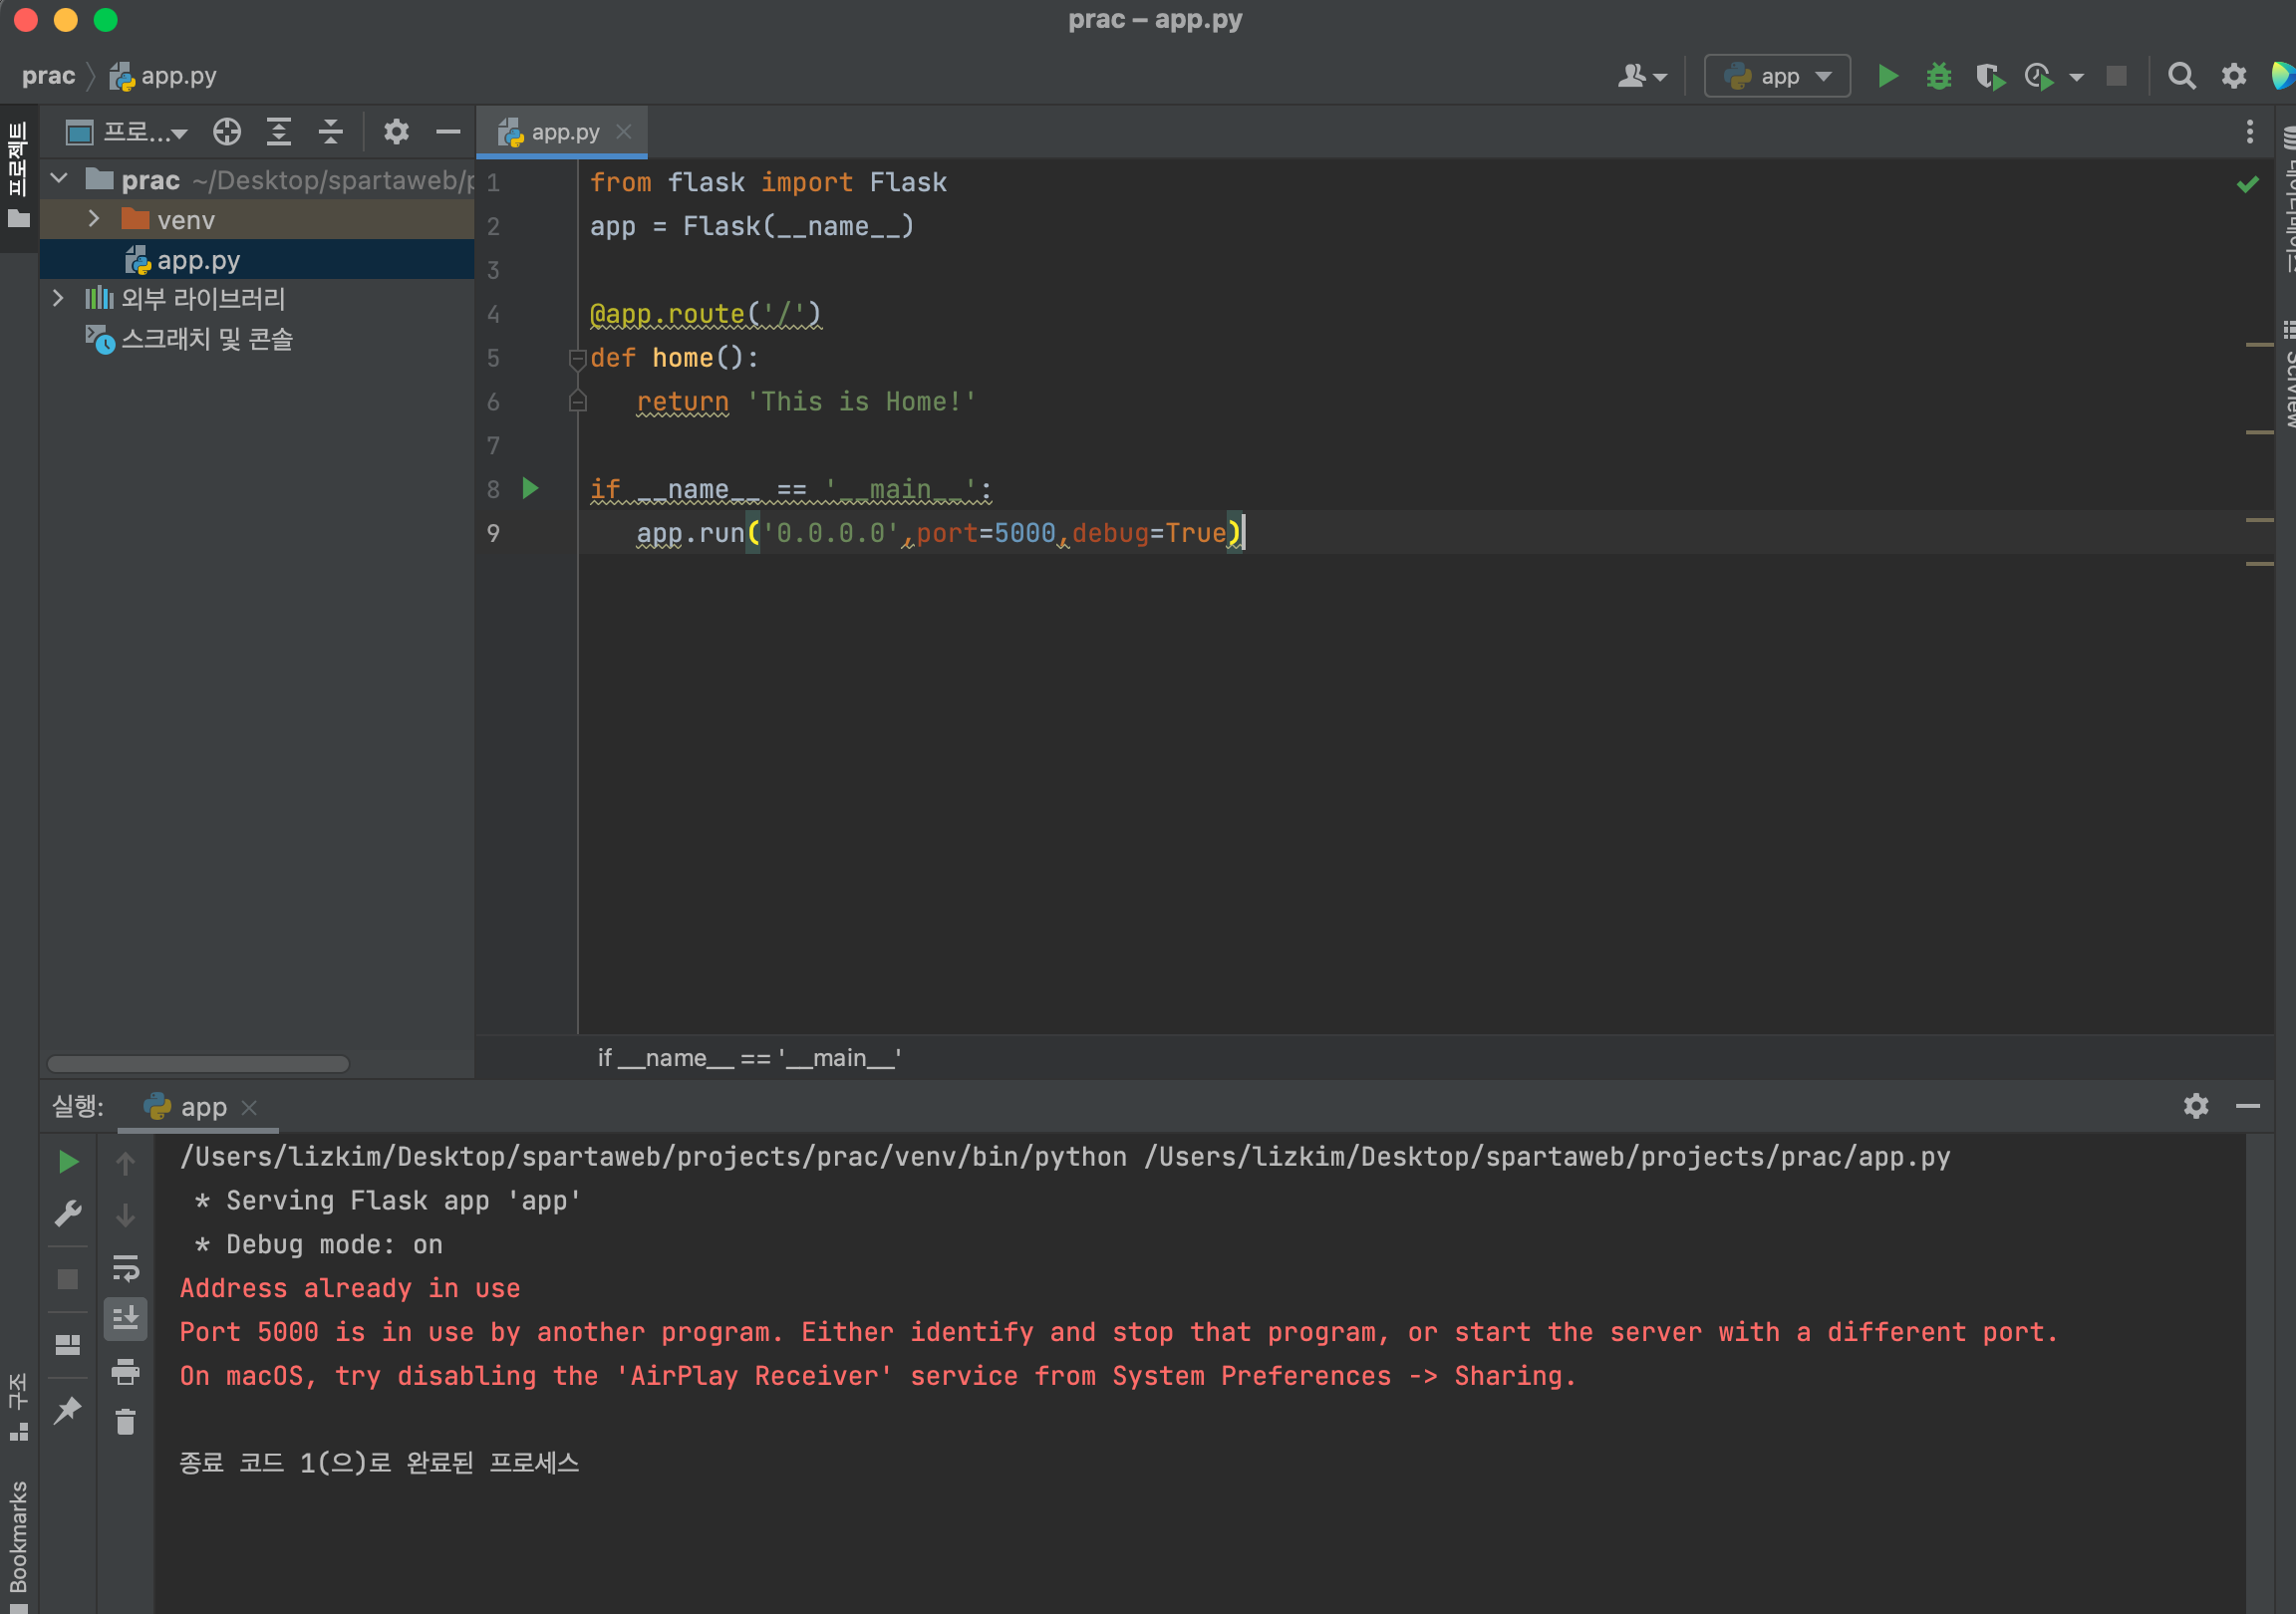2296x1614 pixels.
Task: Open project view selector dropdown
Action: pyautogui.click(x=127, y=132)
